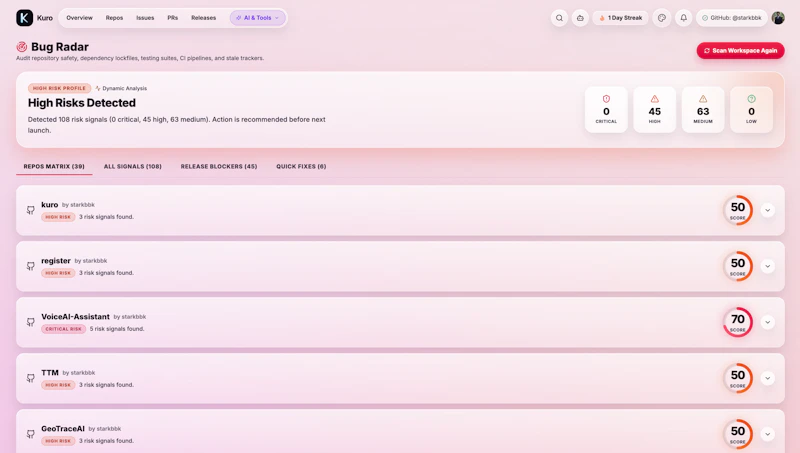Click the Dynamic Analysis pulse icon
Screen dimensions: 800x453
coord(97,88)
